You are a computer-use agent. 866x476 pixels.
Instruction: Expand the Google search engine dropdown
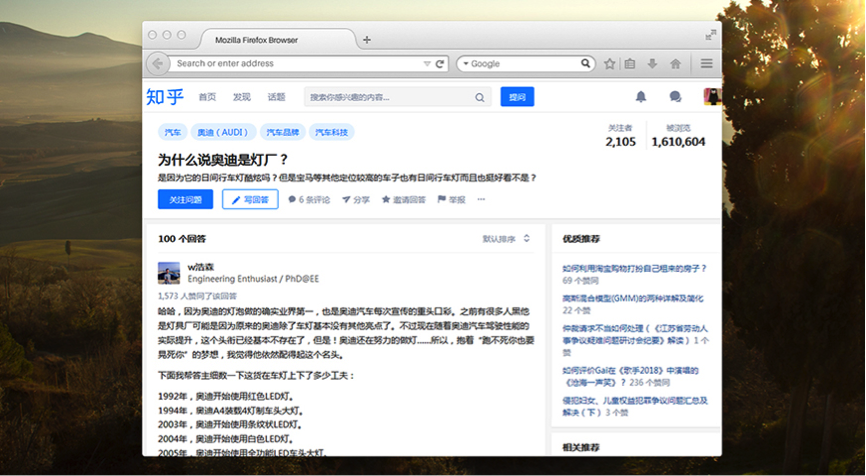[465, 64]
